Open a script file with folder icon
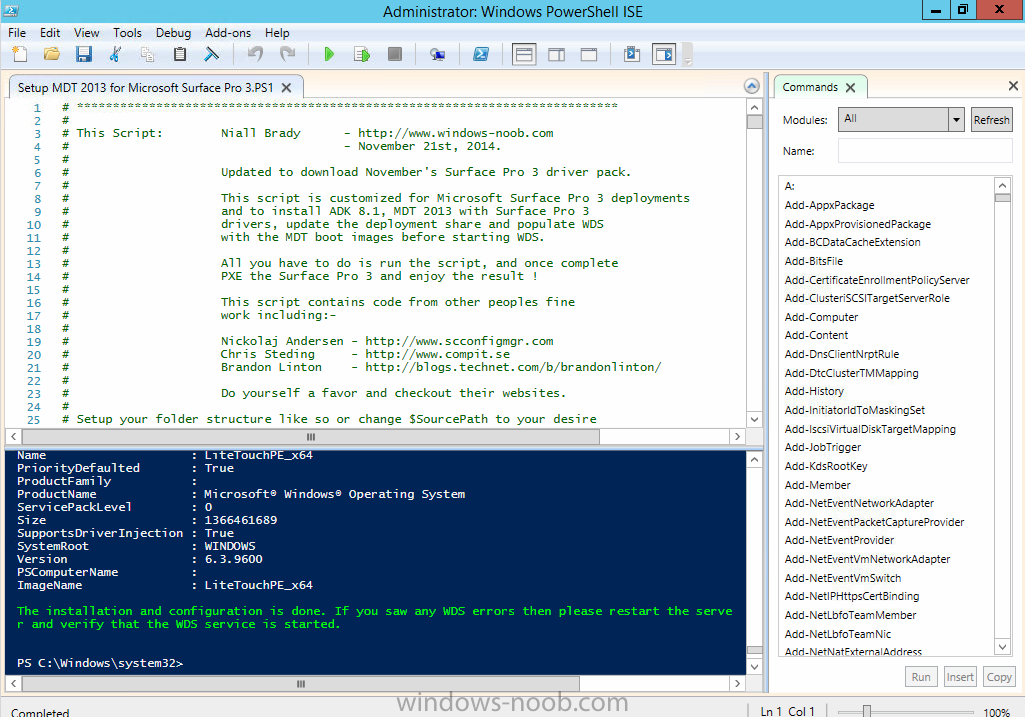1025x717 pixels. point(52,54)
